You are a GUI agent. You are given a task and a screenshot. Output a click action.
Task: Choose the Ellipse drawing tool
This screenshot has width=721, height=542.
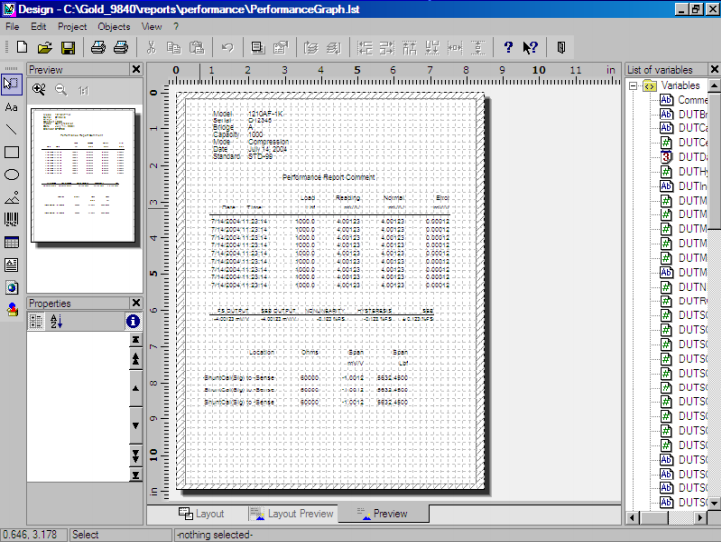[11, 174]
